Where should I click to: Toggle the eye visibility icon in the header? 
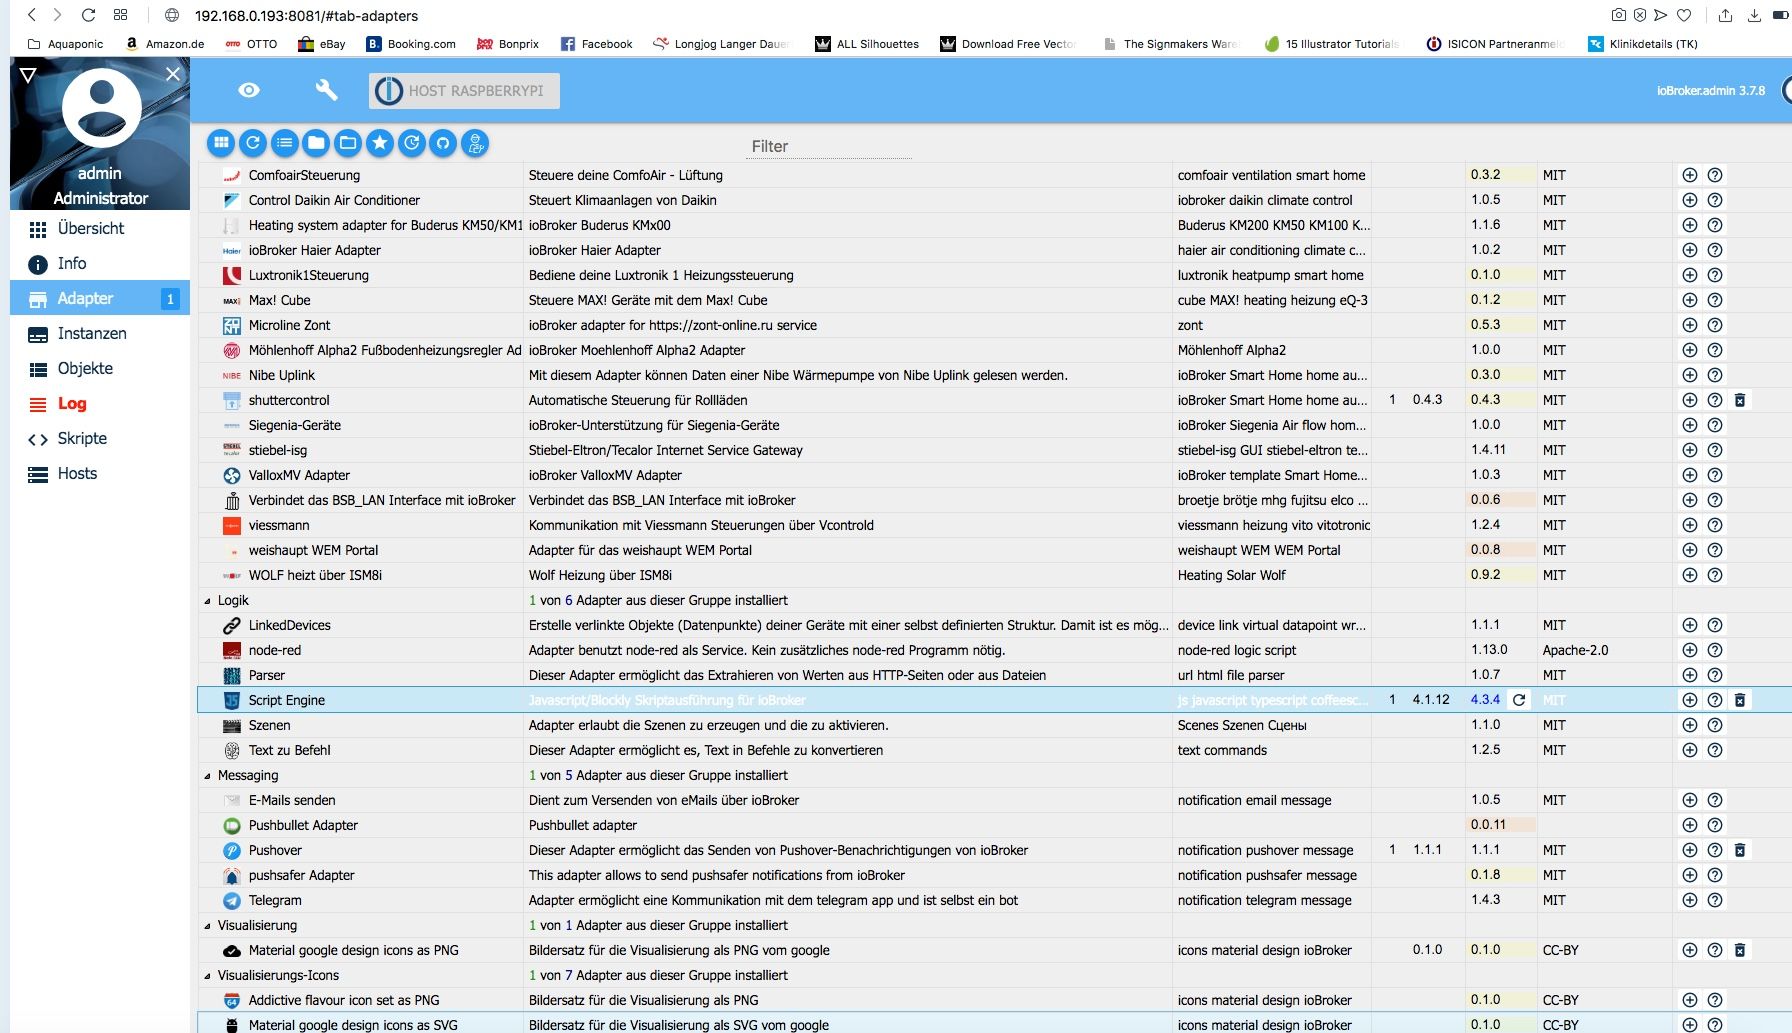coord(249,90)
